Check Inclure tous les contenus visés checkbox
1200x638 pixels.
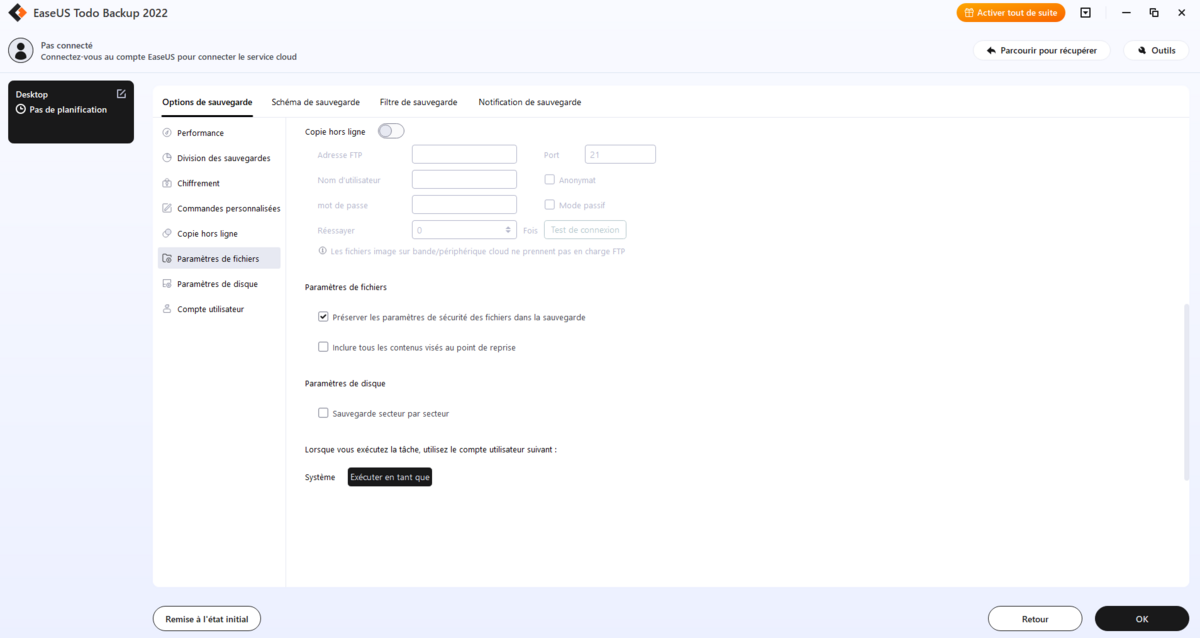(323, 347)
